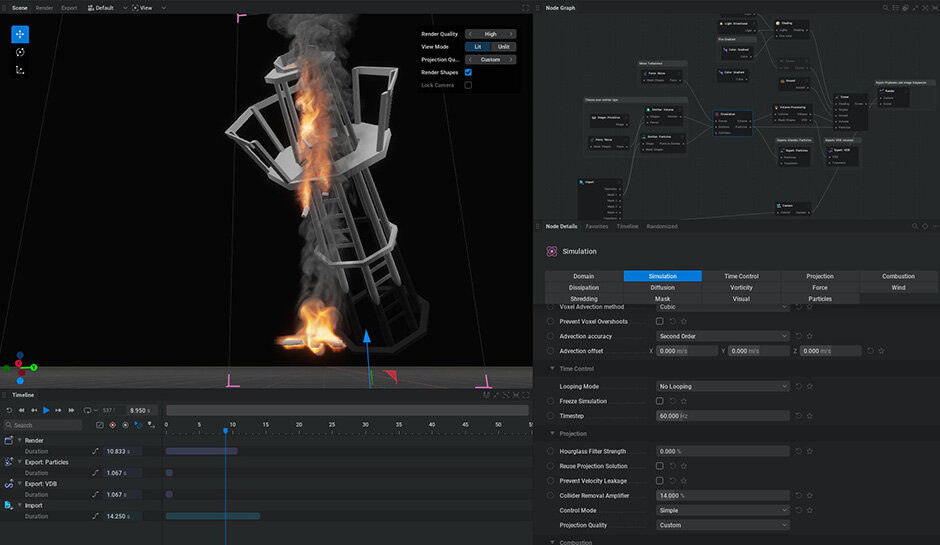The height and width of the screenshot is (545, 940).
Task: Select the Rotate transform tool
Action: (x=20, y=52)
